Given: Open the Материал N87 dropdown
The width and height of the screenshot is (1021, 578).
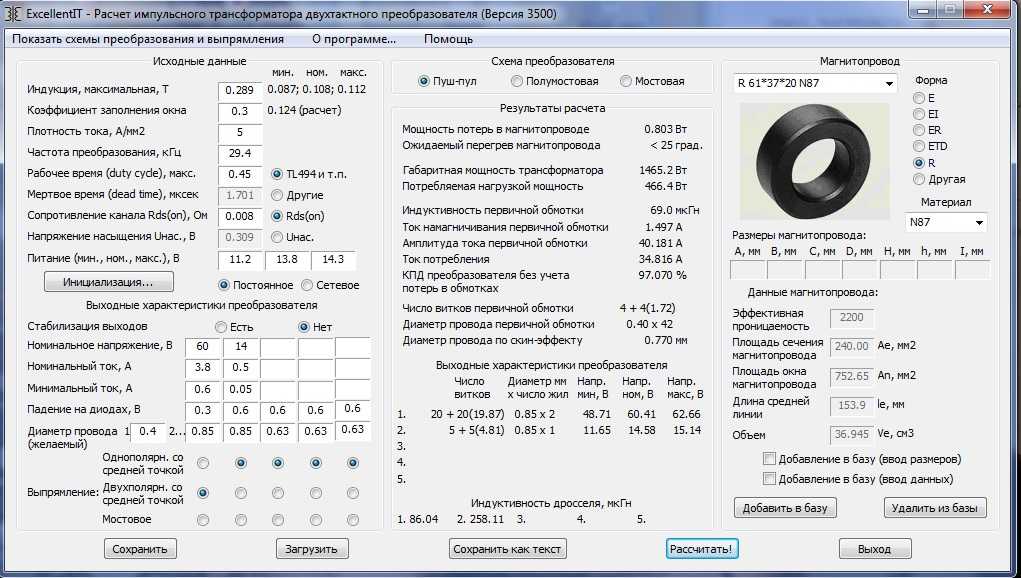Looking at the screenshot, I should pos(945,223).
